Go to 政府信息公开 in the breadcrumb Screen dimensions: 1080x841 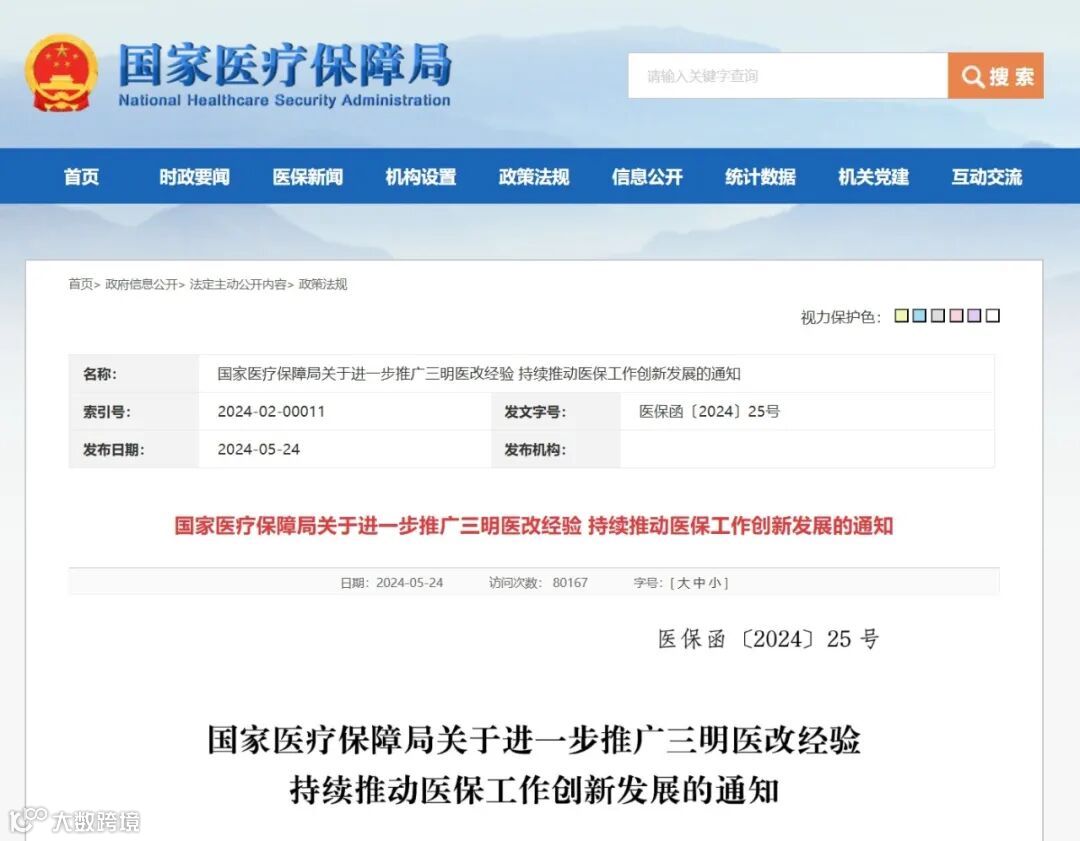click(141, 284)
